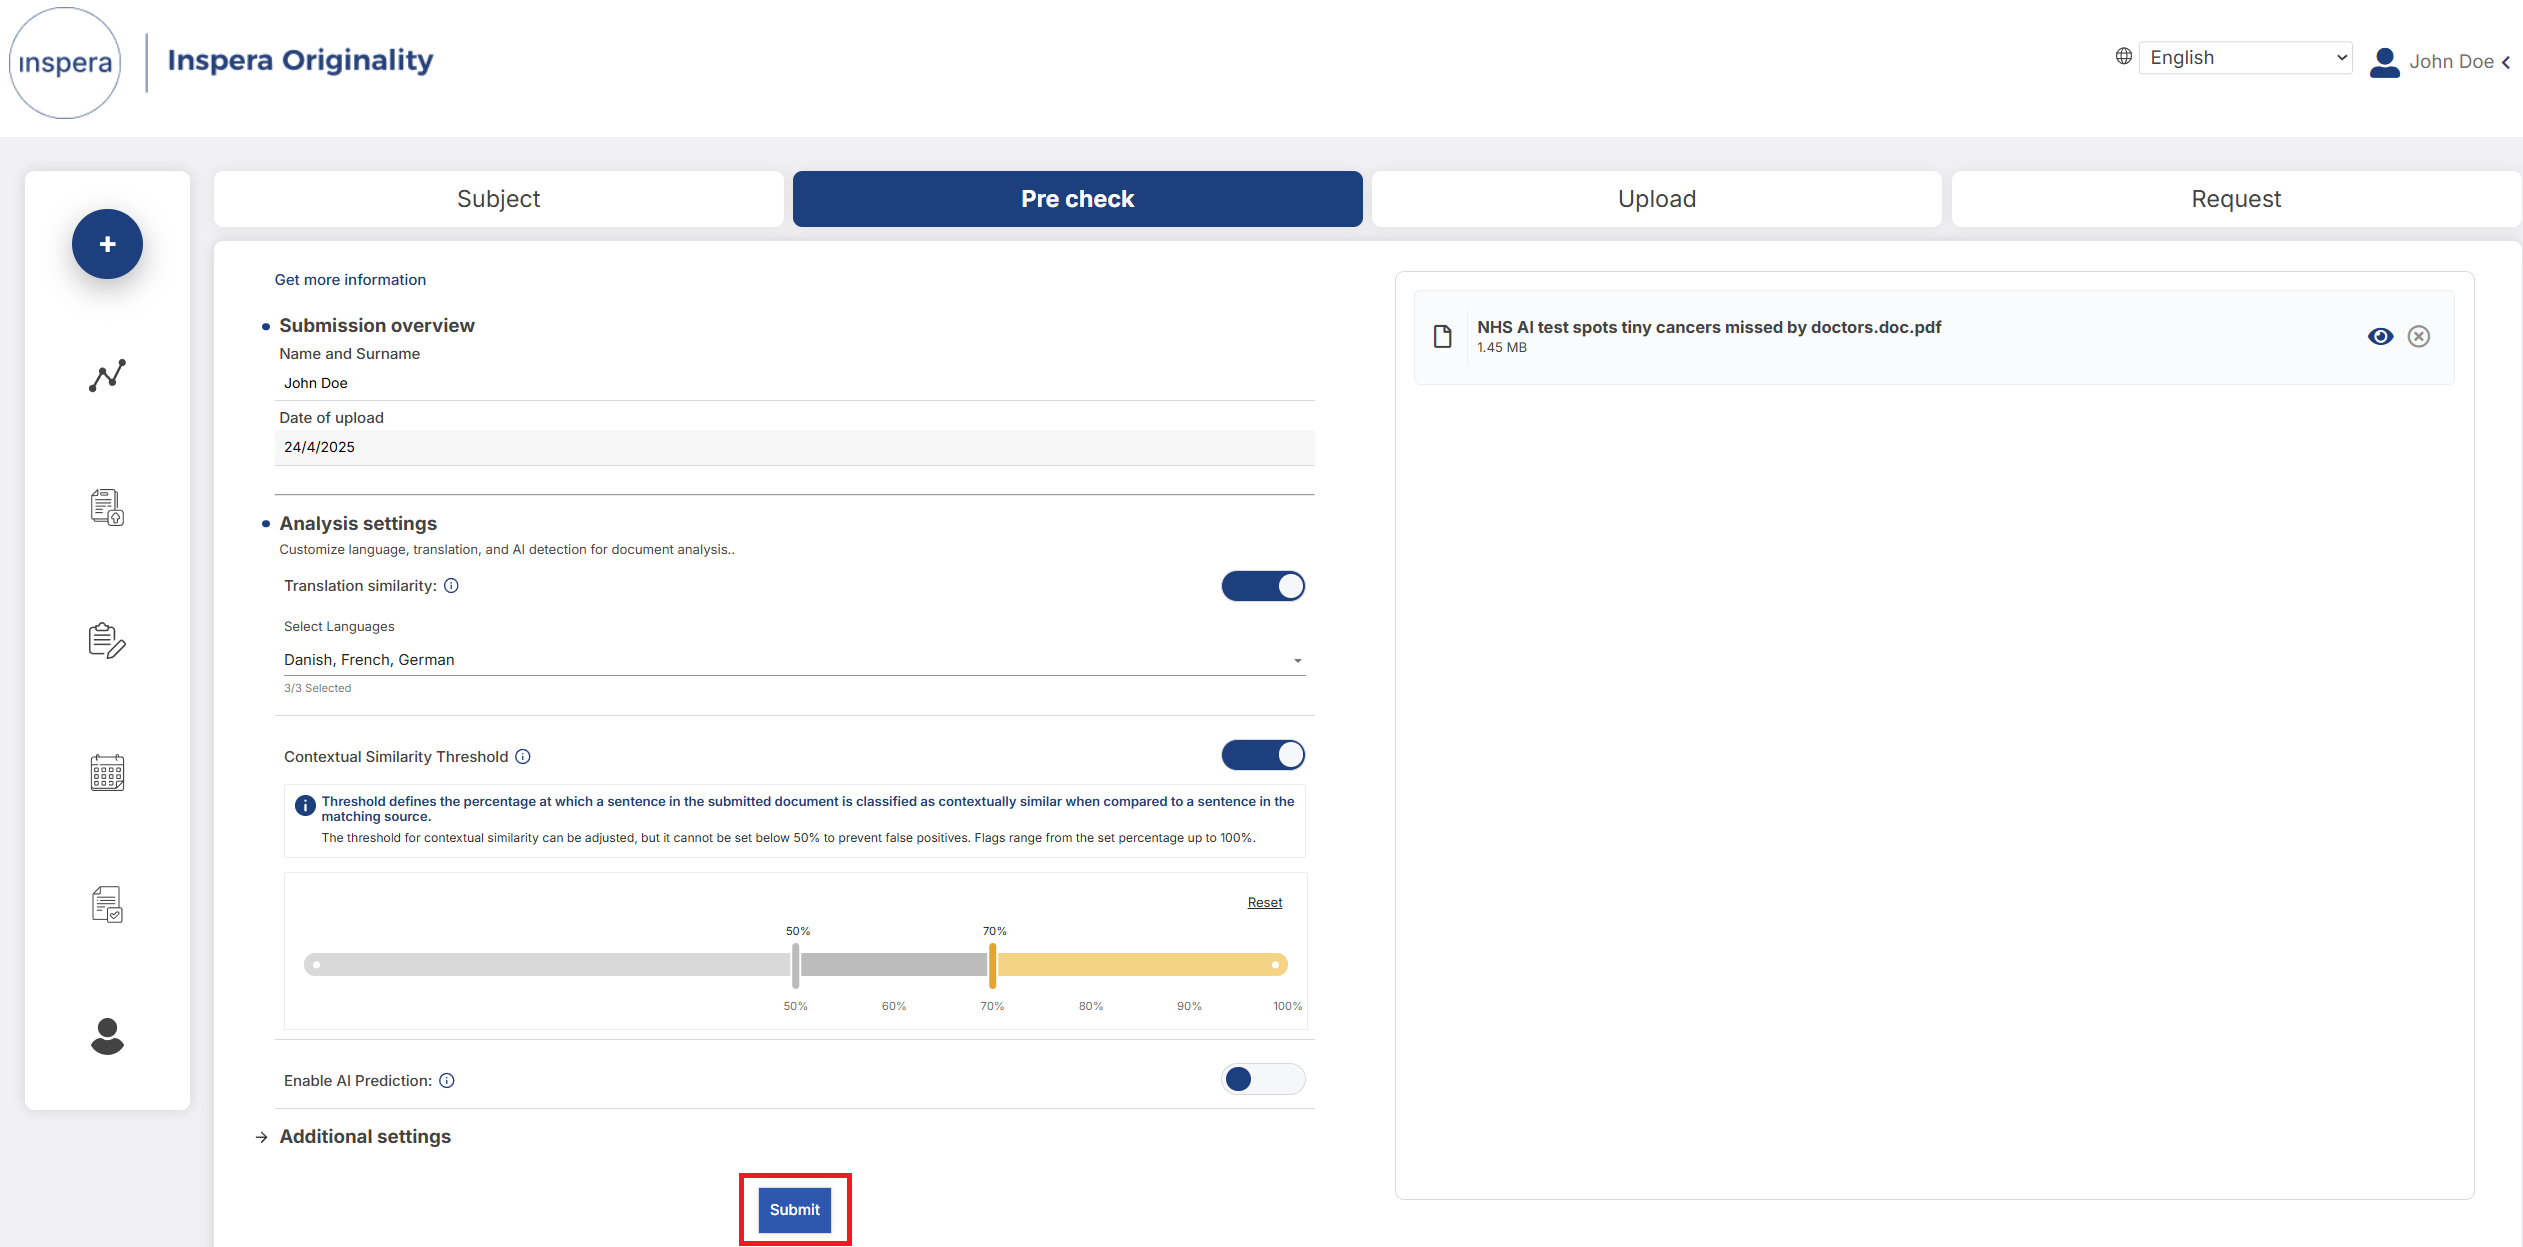
Task: Click the globe language icon
Action: (2124, 56)
